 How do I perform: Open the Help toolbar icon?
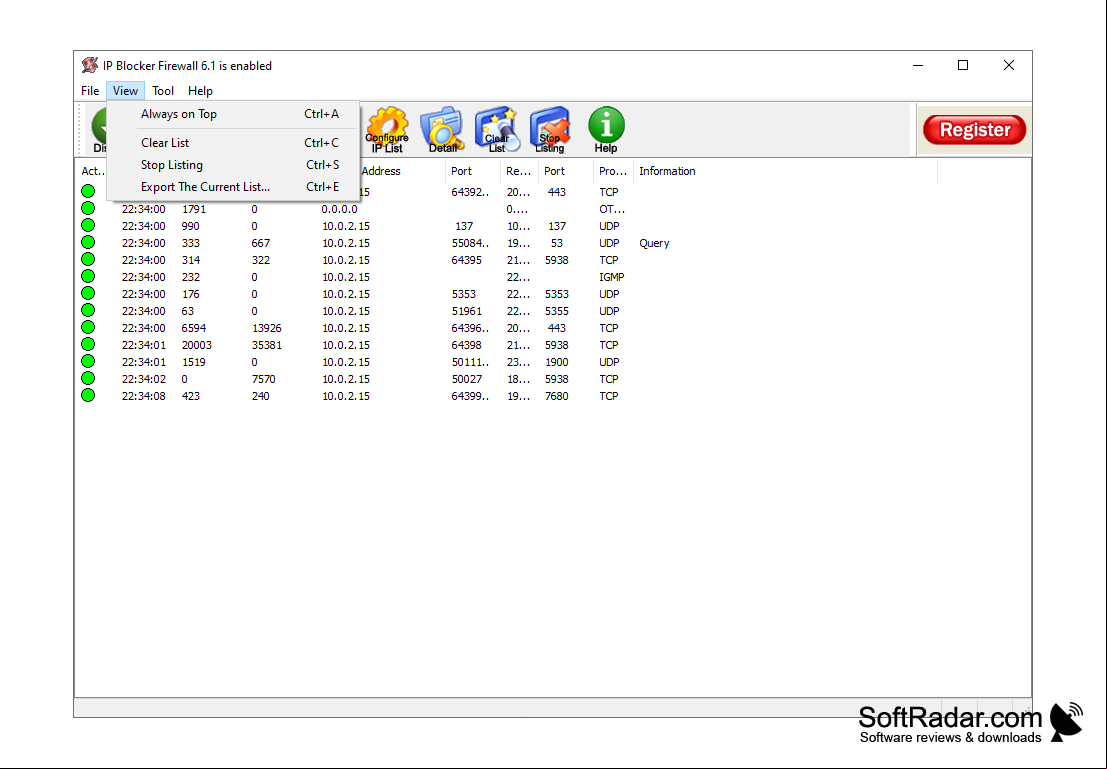coord(606,130)
